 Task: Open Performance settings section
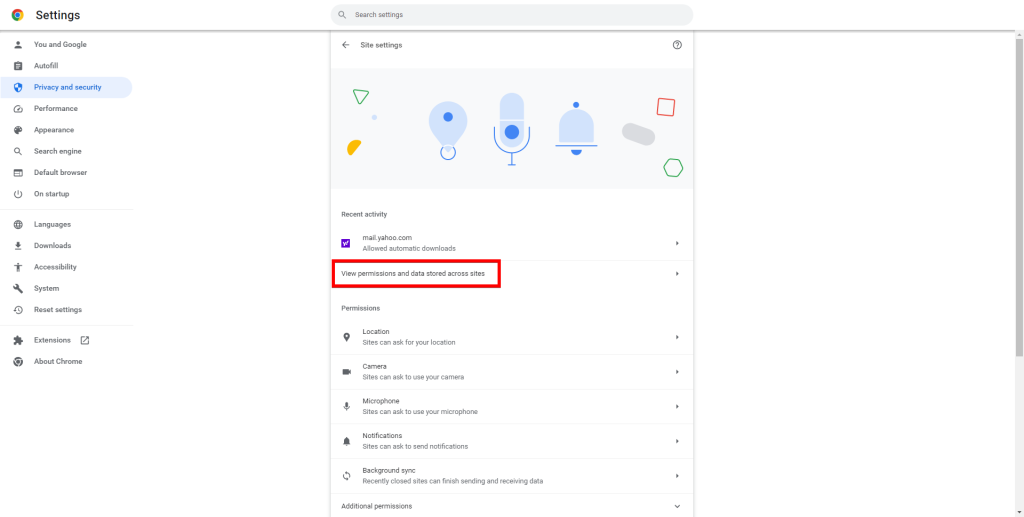pyautogui.click(x=66, y=108)
